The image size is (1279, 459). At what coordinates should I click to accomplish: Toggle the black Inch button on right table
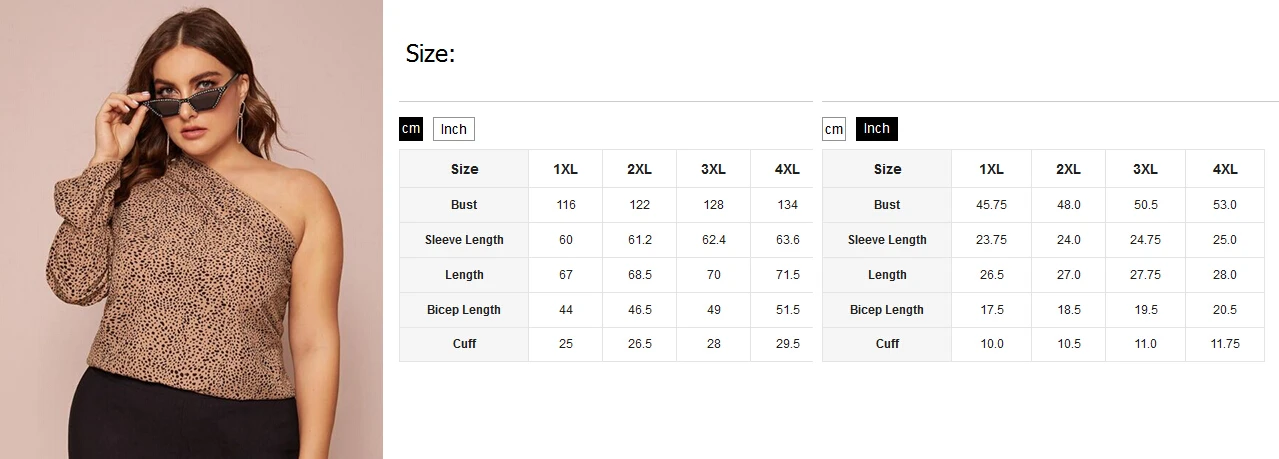pos(877,129)
